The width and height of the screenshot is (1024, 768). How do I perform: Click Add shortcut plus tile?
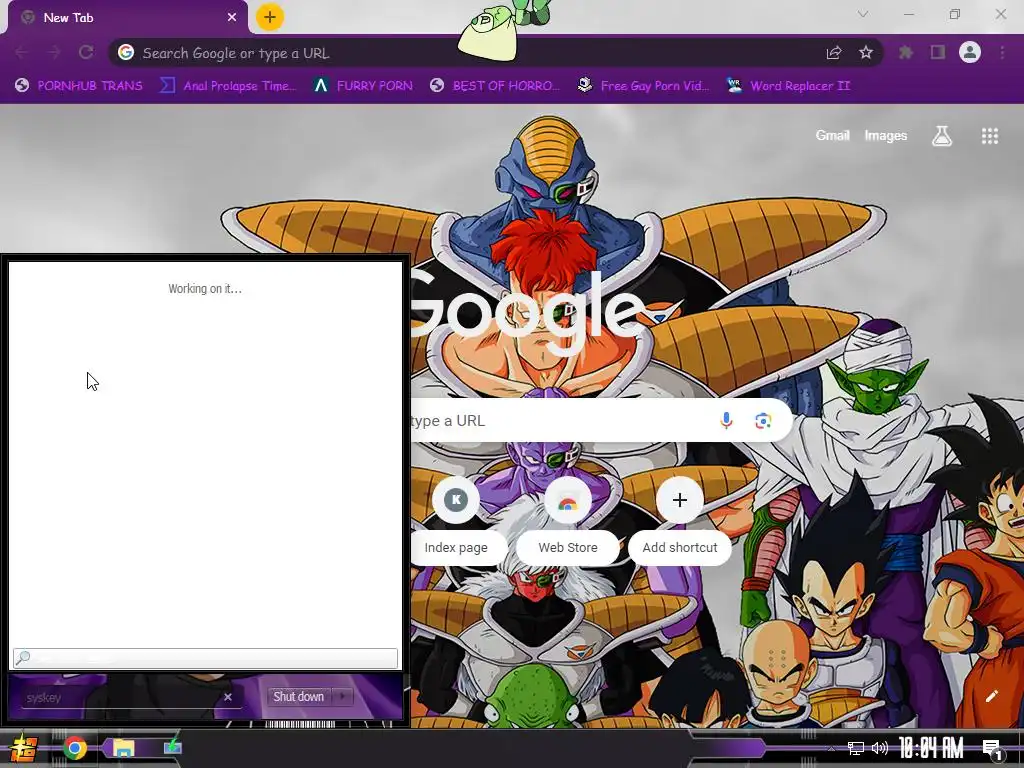680,519
